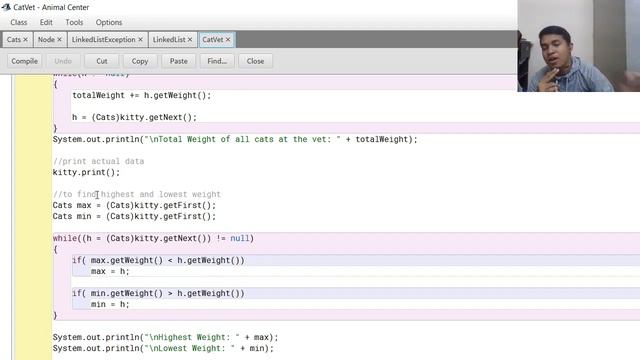Viewport: 640px width, 360px height.
Task: Close the Cats tab with its X
Action: [25, 40]
